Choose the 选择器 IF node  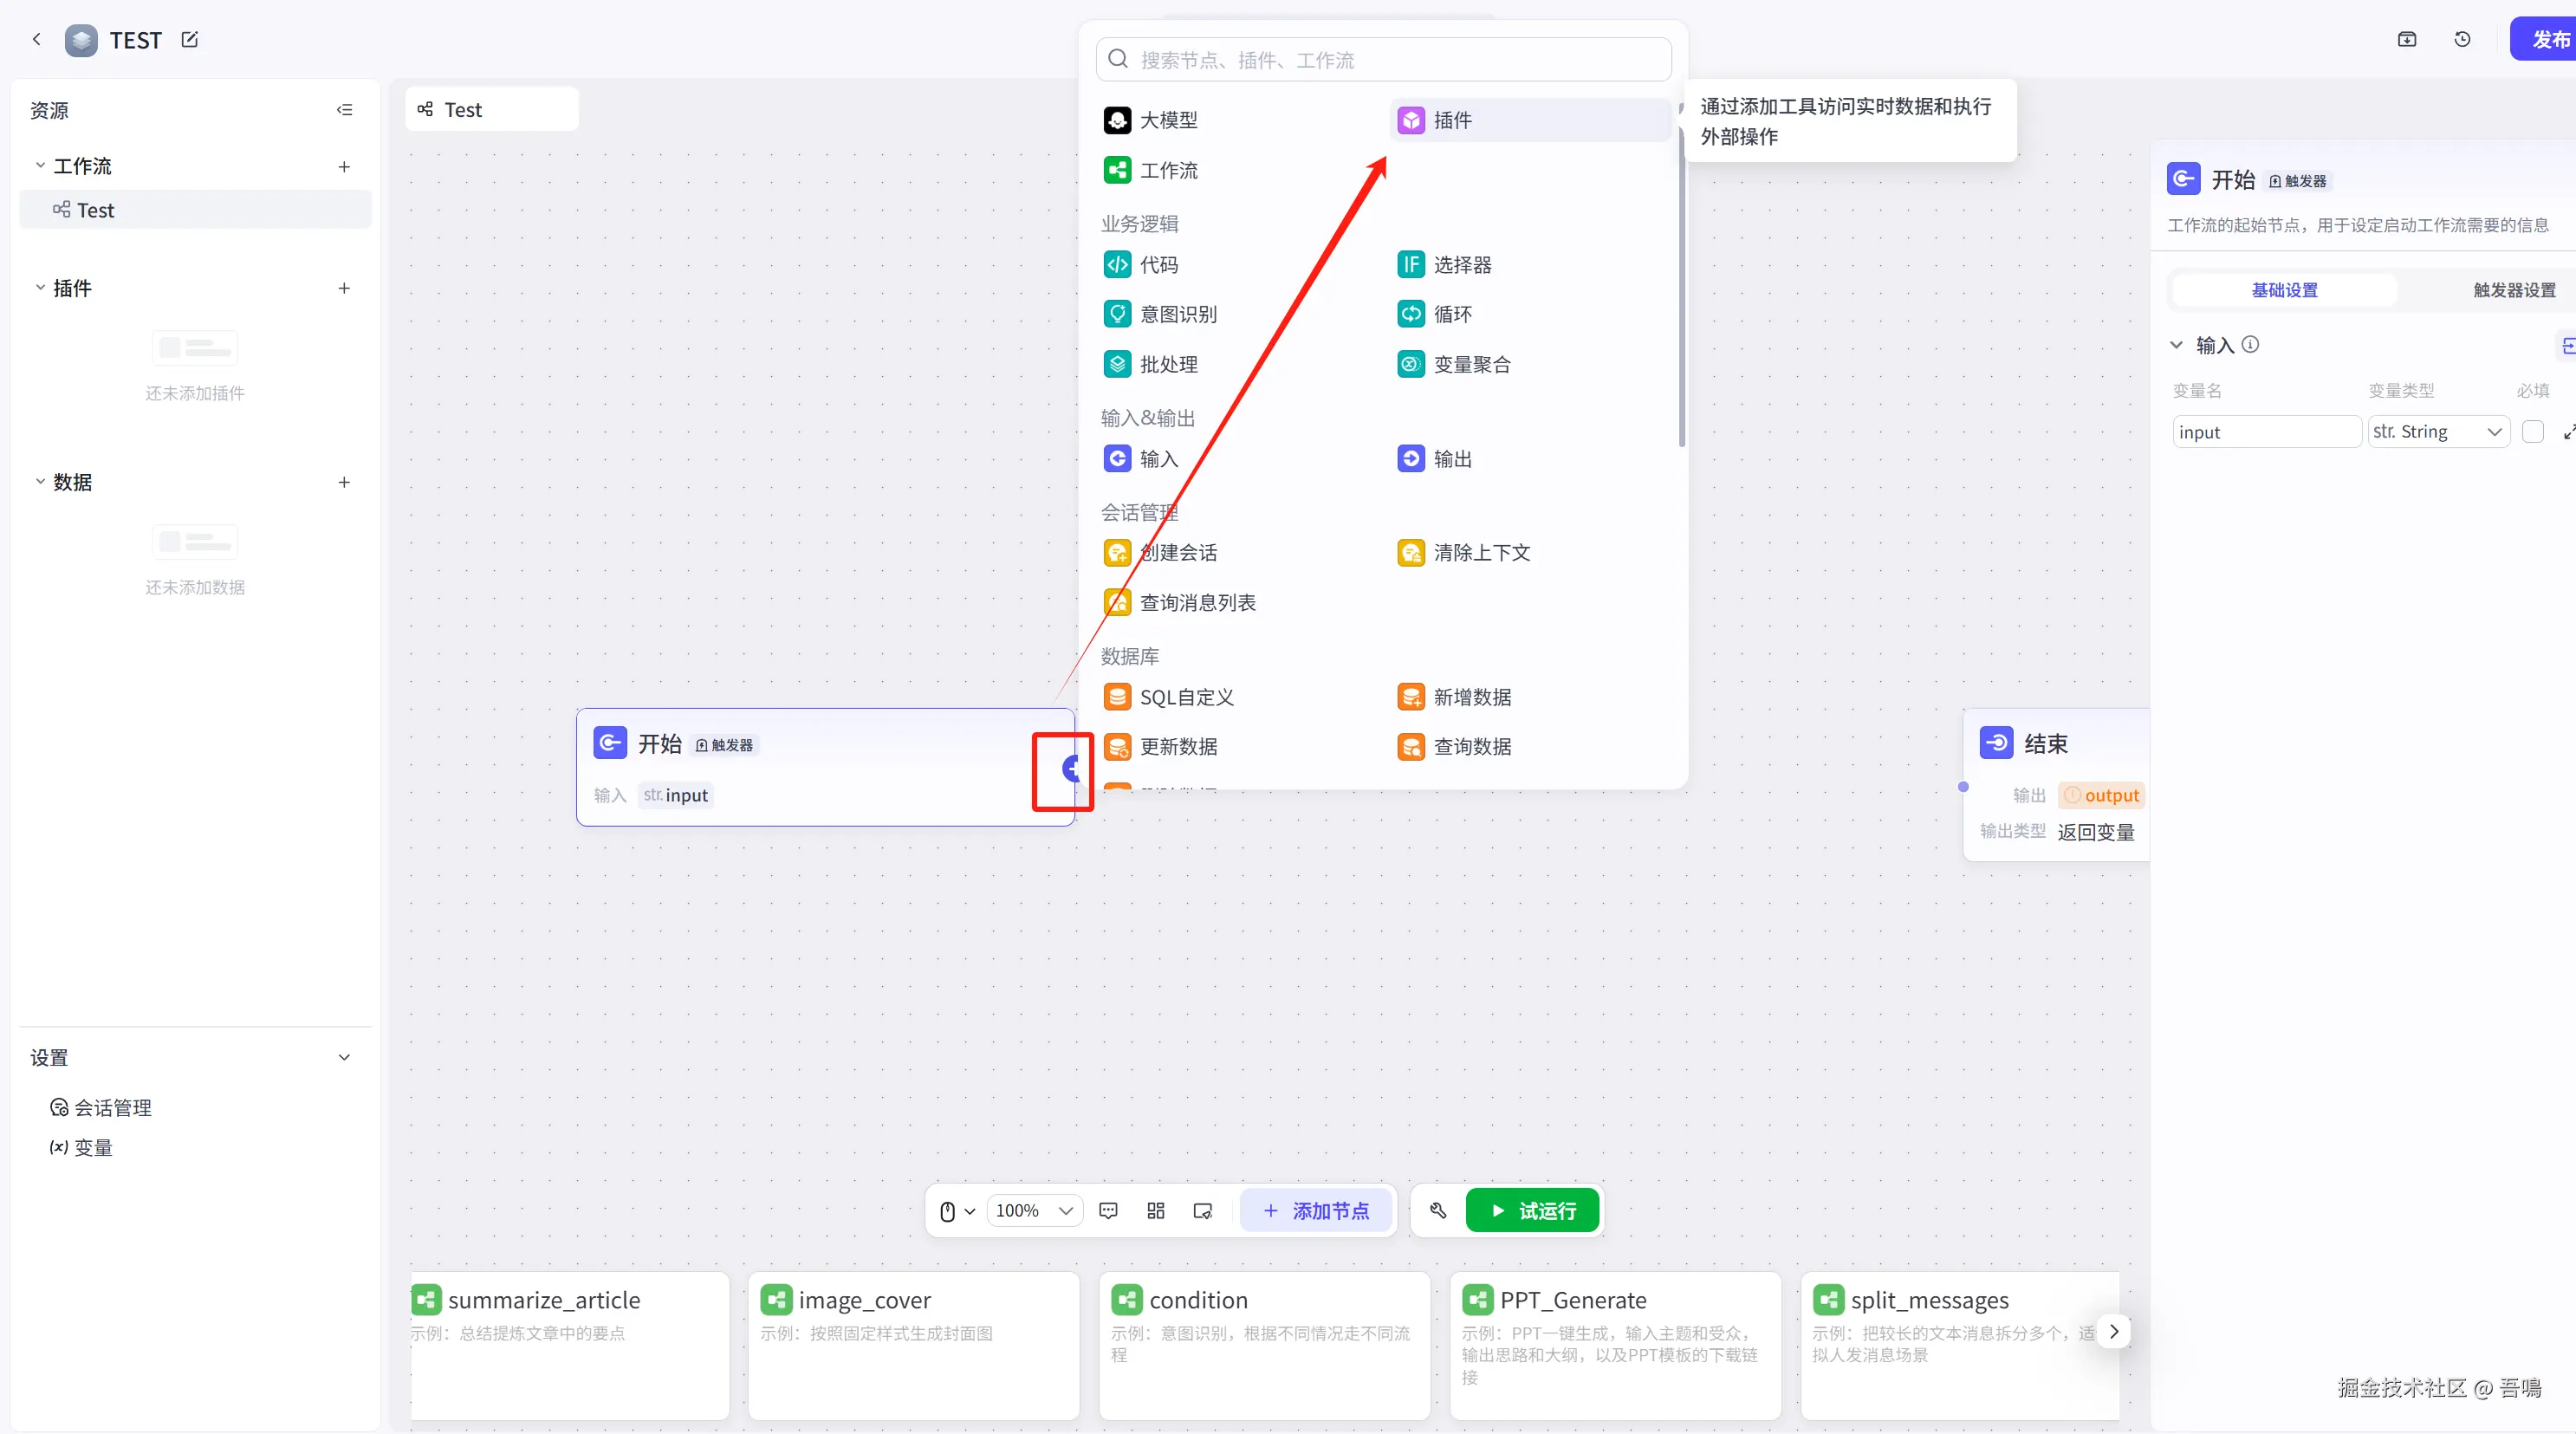(1461, 265)
